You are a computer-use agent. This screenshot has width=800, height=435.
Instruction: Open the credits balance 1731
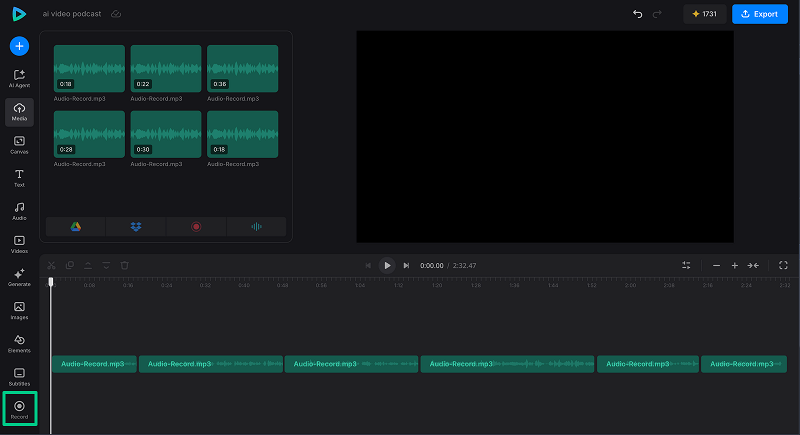click(705, 14)
